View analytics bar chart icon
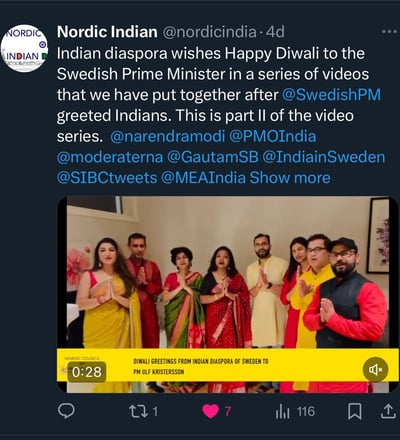 coord(282,412)
